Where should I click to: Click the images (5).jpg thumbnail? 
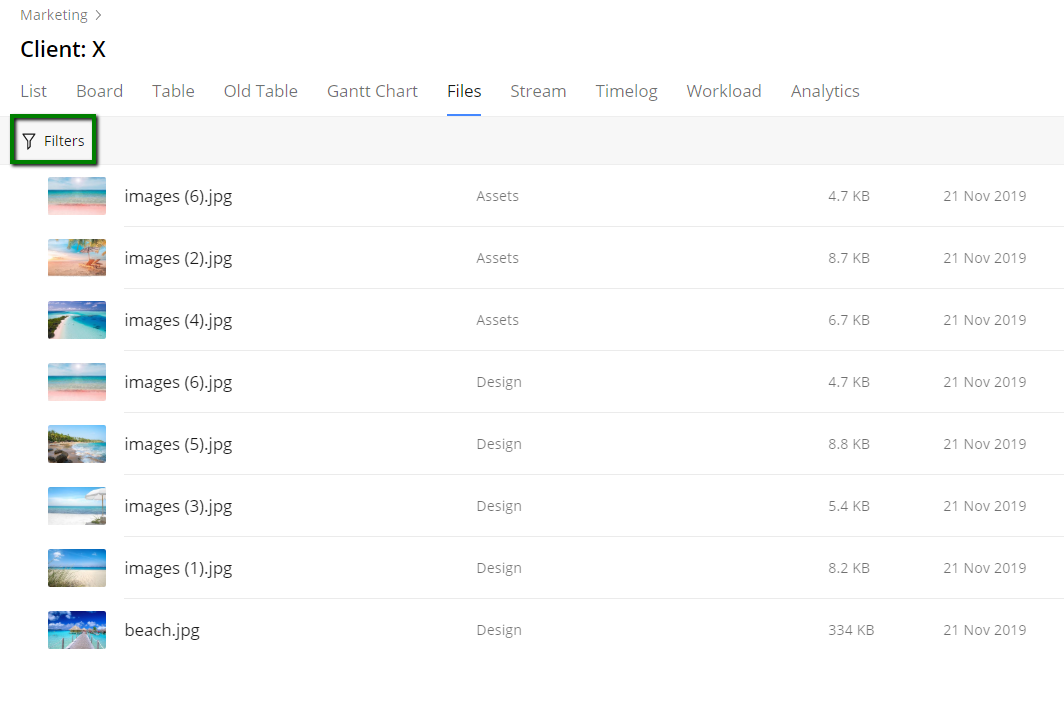(77, 444)
